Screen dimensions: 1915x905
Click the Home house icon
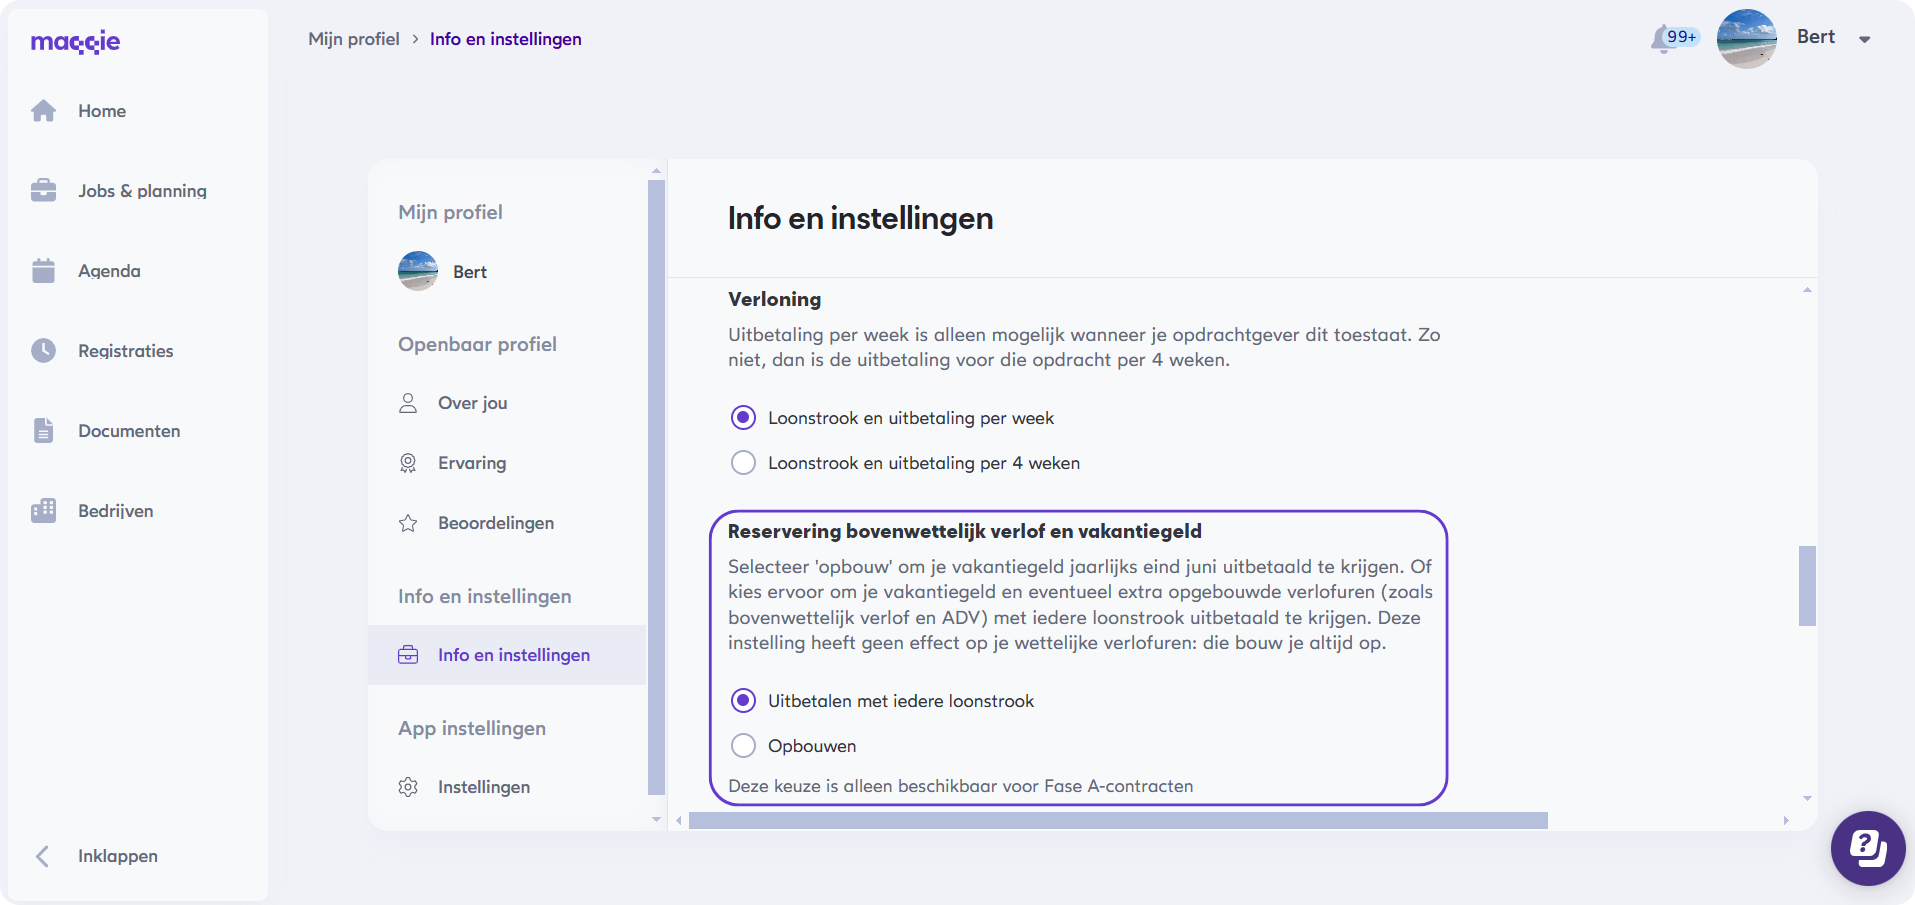[x=43, y=111]
